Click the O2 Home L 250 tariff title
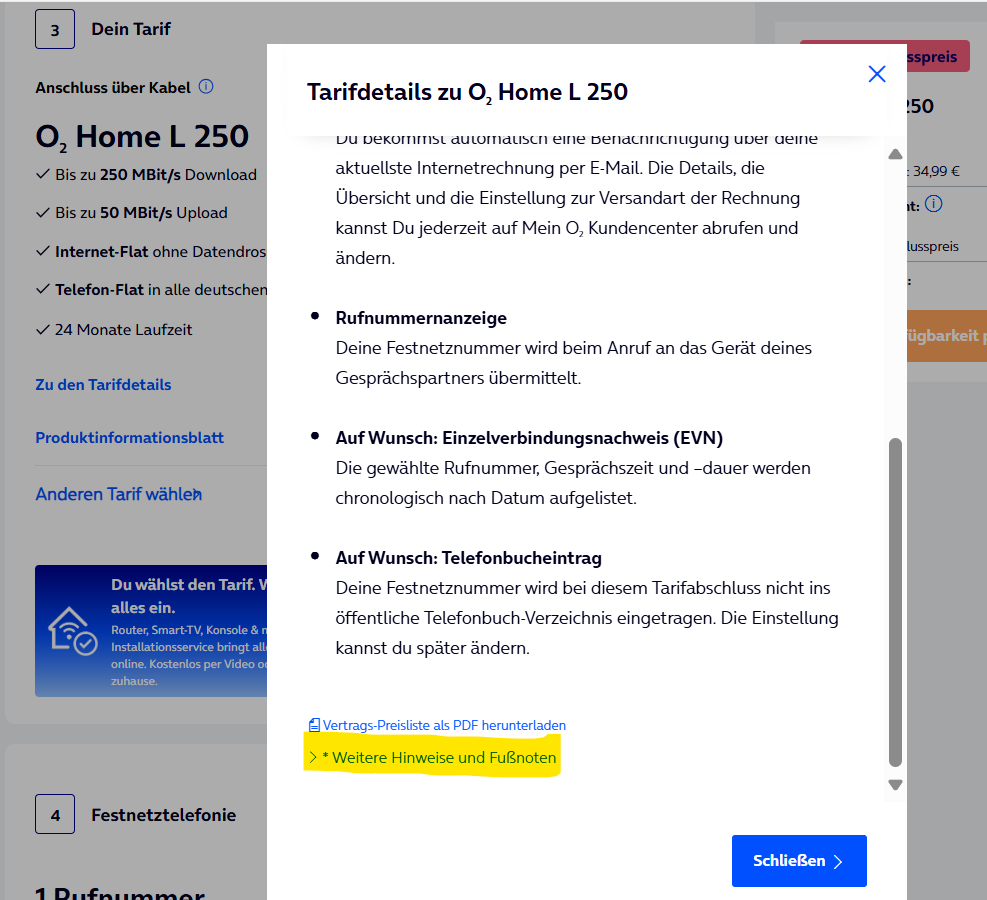 pos(142,137)
